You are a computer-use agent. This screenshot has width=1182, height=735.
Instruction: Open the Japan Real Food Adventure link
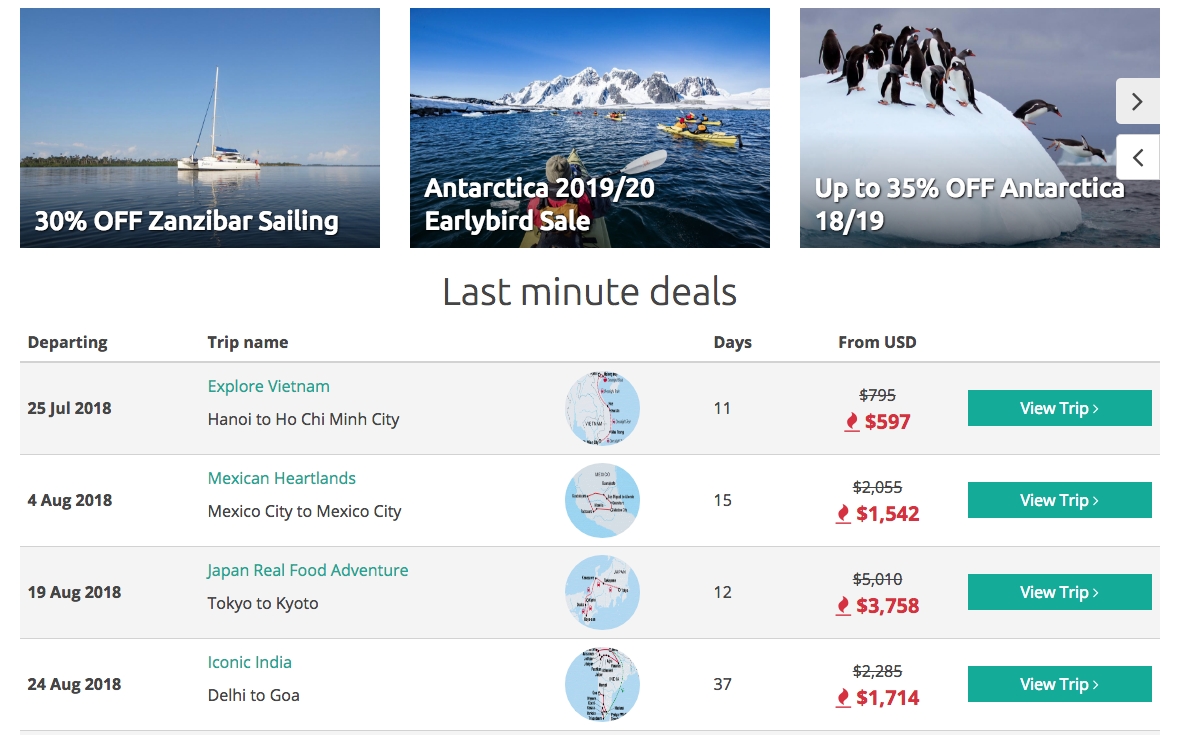click(x=307, y=570)
